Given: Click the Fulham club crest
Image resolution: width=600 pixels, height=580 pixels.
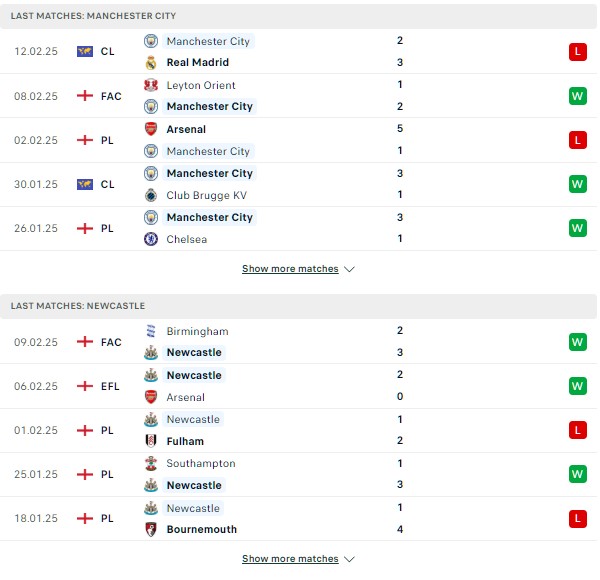Looking at the screenshot, I should (x=151, y=441).
